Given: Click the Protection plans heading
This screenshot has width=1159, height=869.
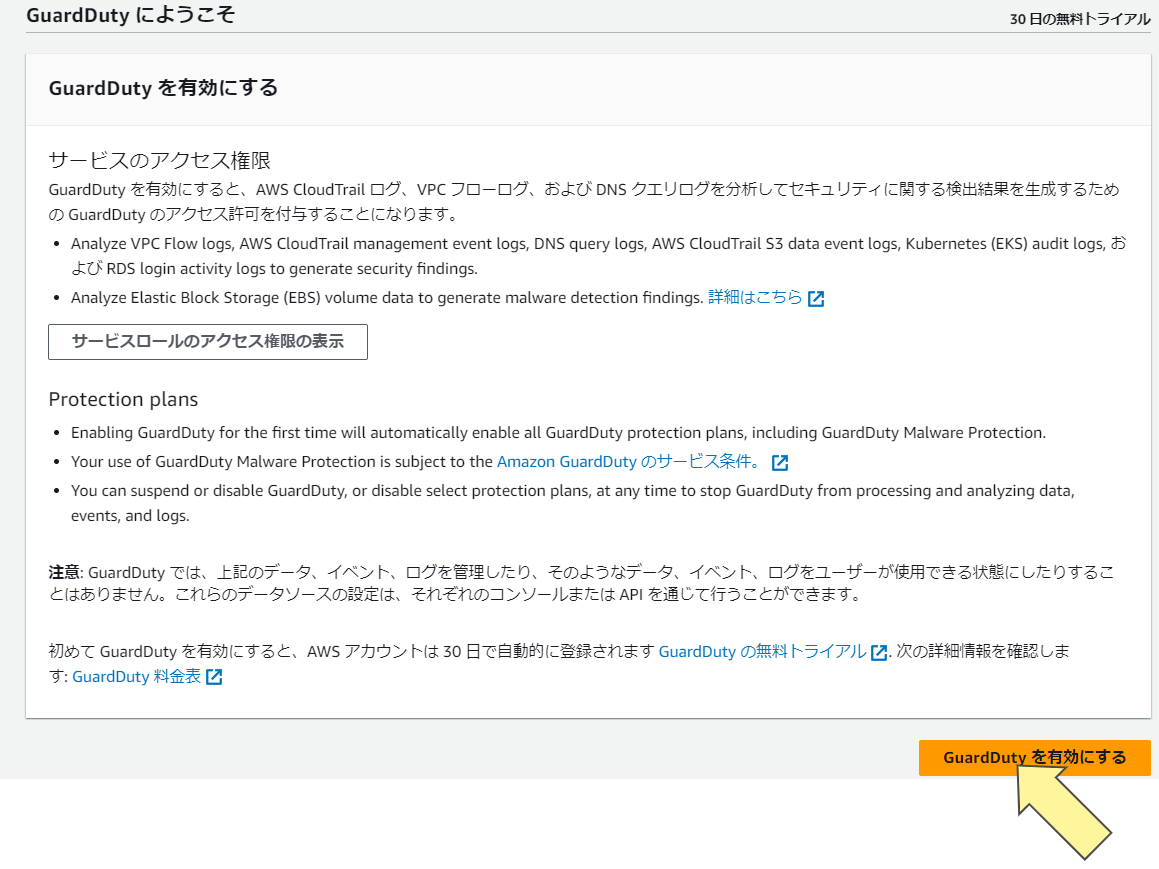Looking at the screenshot, I should 123,399.
